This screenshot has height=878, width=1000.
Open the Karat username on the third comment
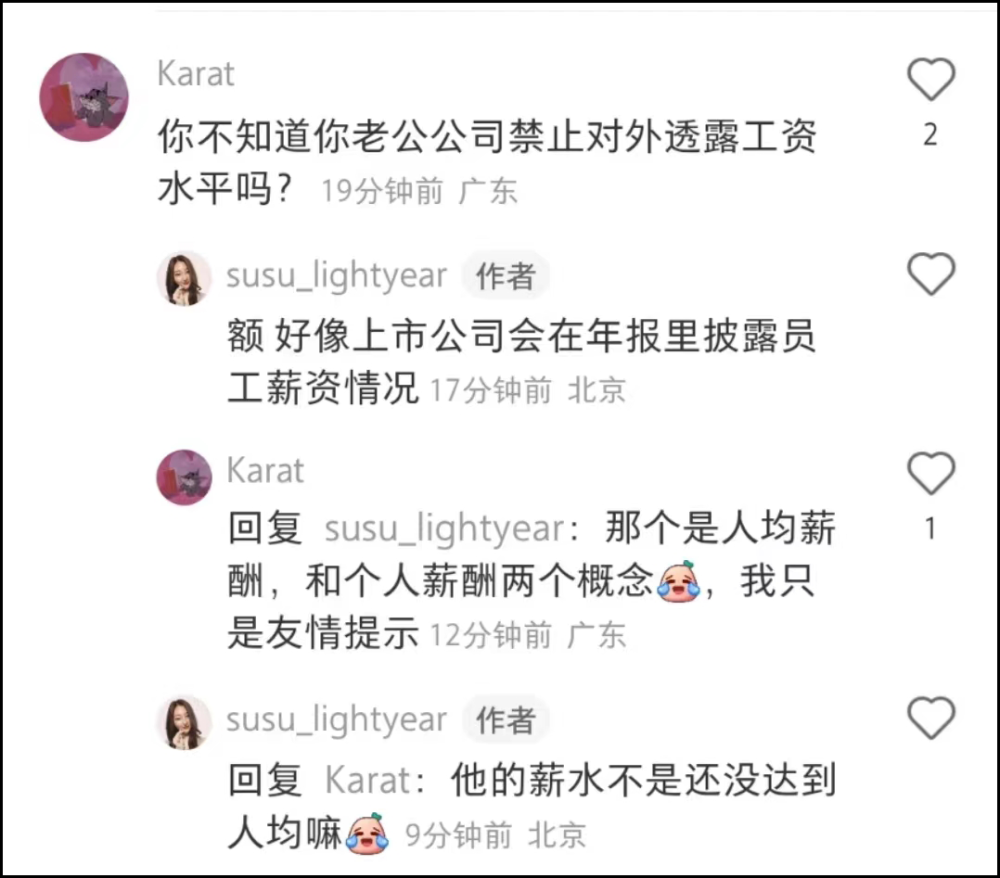coord(265,471)
